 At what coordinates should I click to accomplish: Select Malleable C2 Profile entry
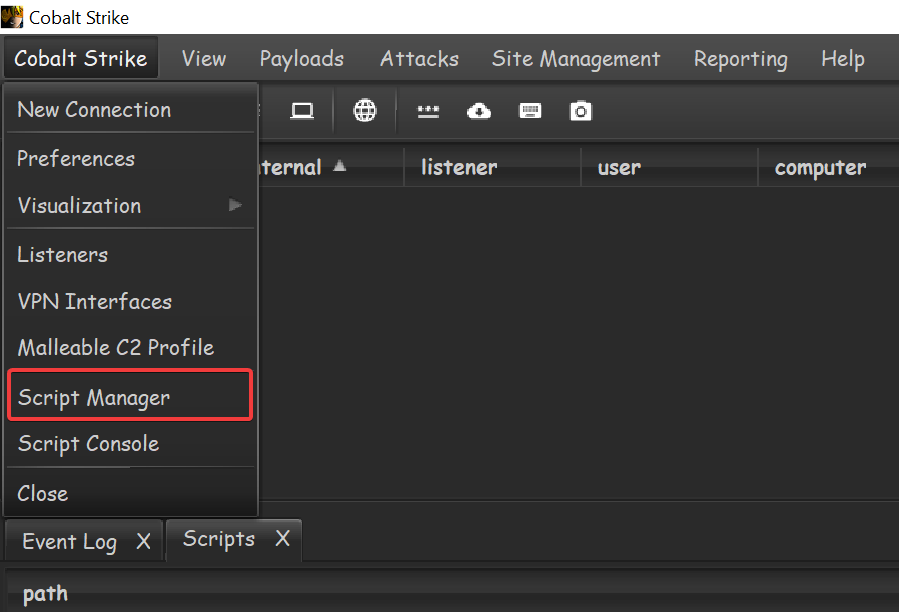coord(131,347)
